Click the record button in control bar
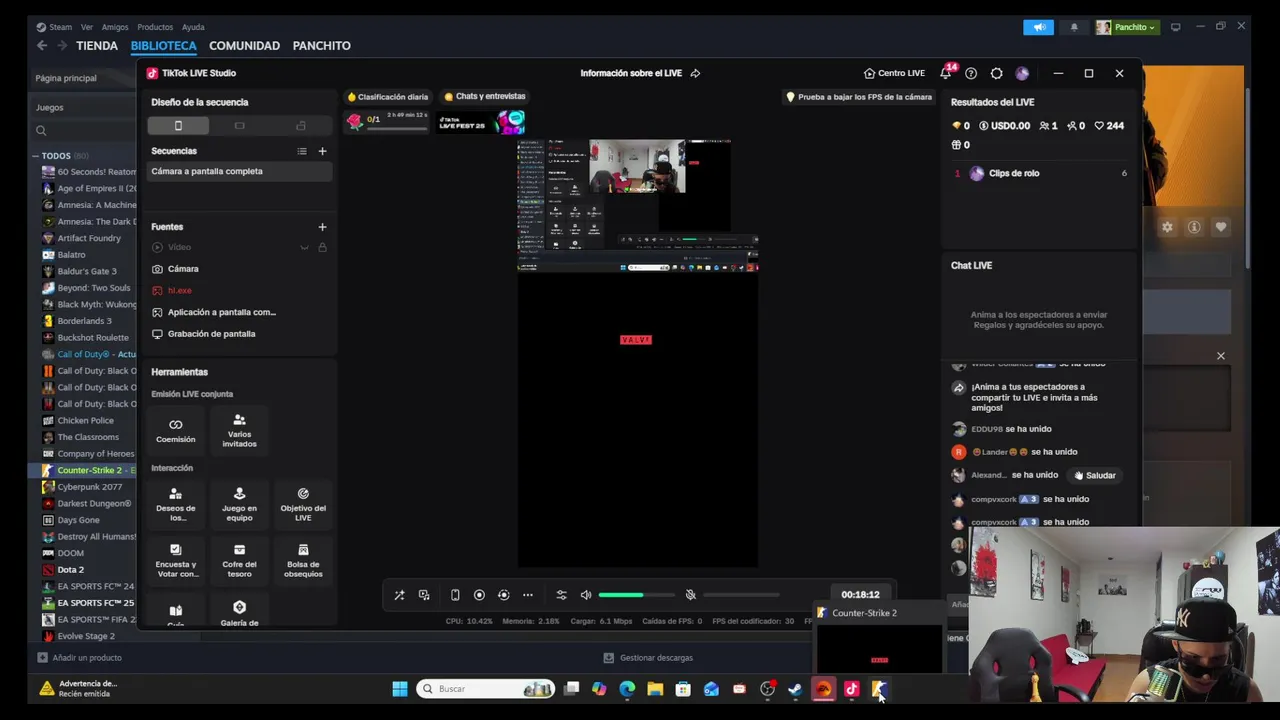Image resolution: width=1280 pixels, height=720 pixels. (x=479, y=595)
